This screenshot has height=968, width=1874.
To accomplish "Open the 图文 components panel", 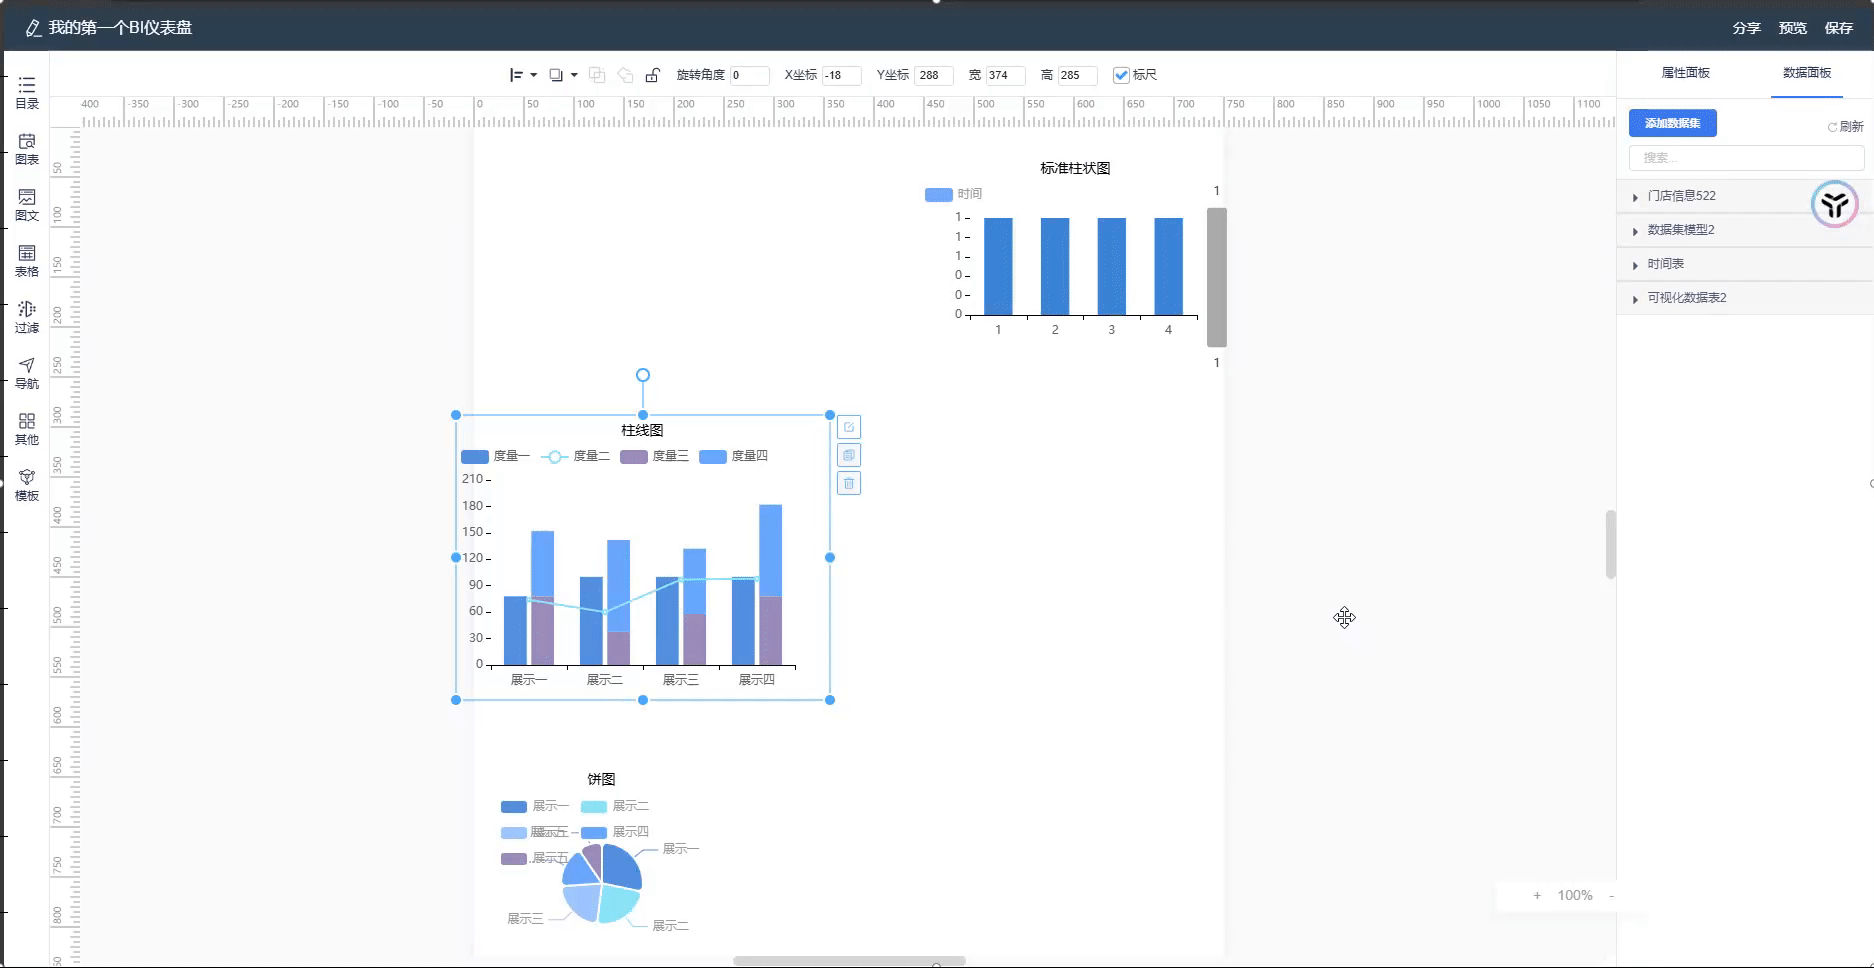I will (27, 205).
